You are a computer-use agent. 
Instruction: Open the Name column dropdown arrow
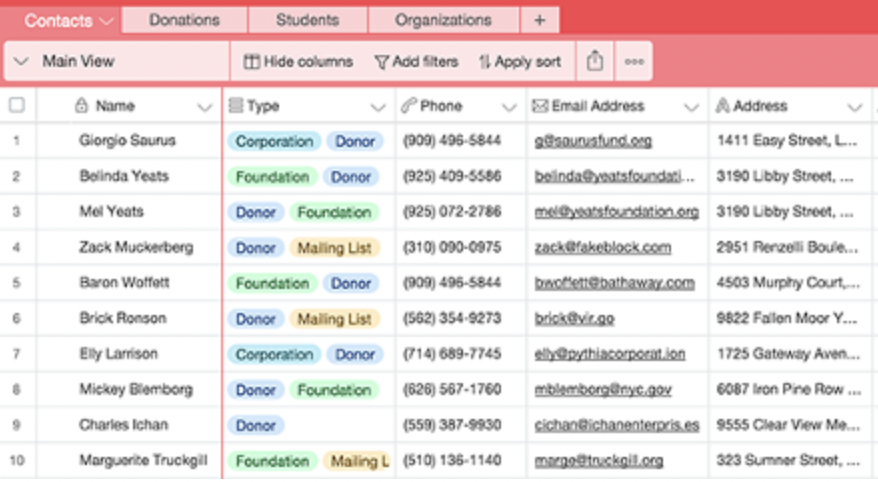(204, 107)
